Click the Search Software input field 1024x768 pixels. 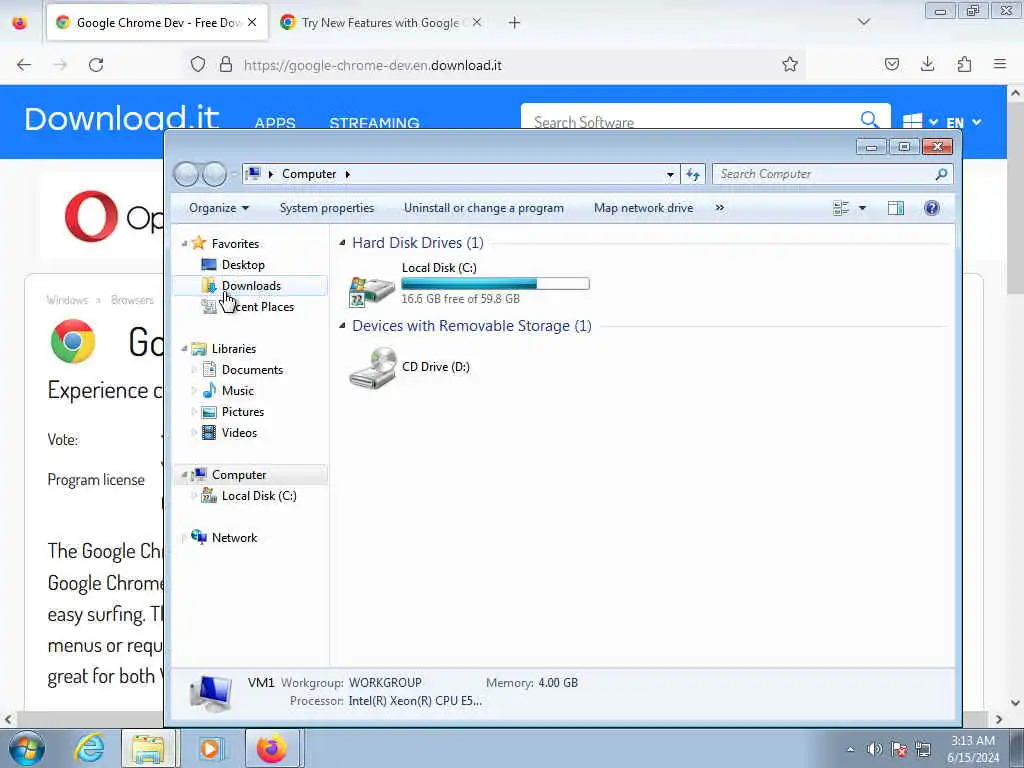tap(689, 121)
